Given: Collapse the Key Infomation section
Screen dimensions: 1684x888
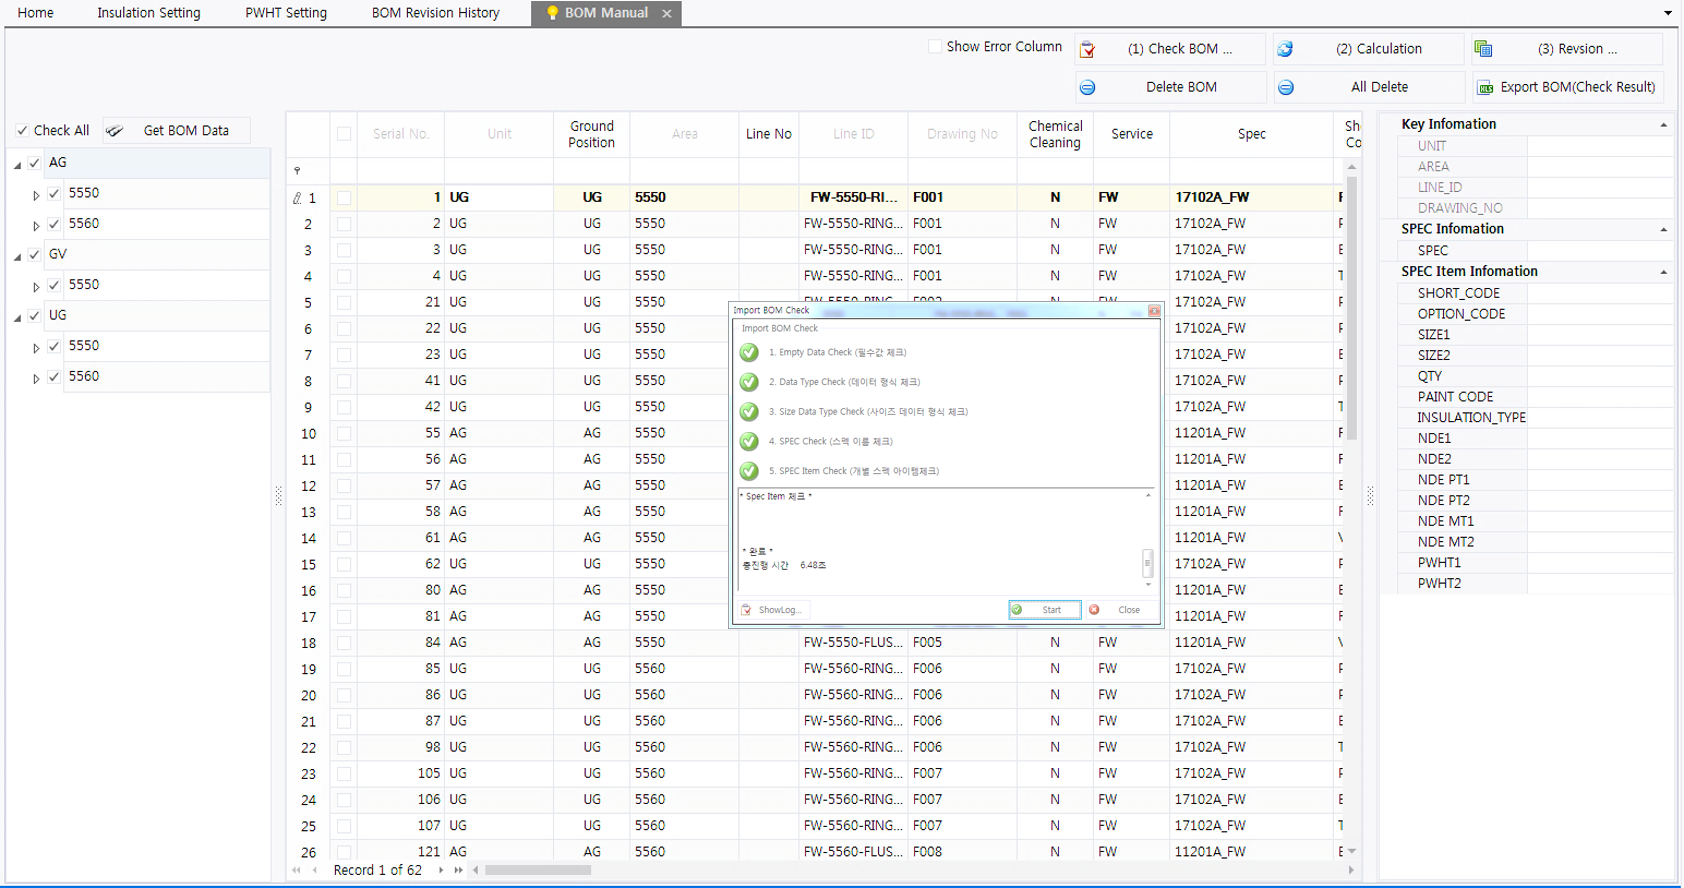Looking at the screenshot, I should [1663, 125].
